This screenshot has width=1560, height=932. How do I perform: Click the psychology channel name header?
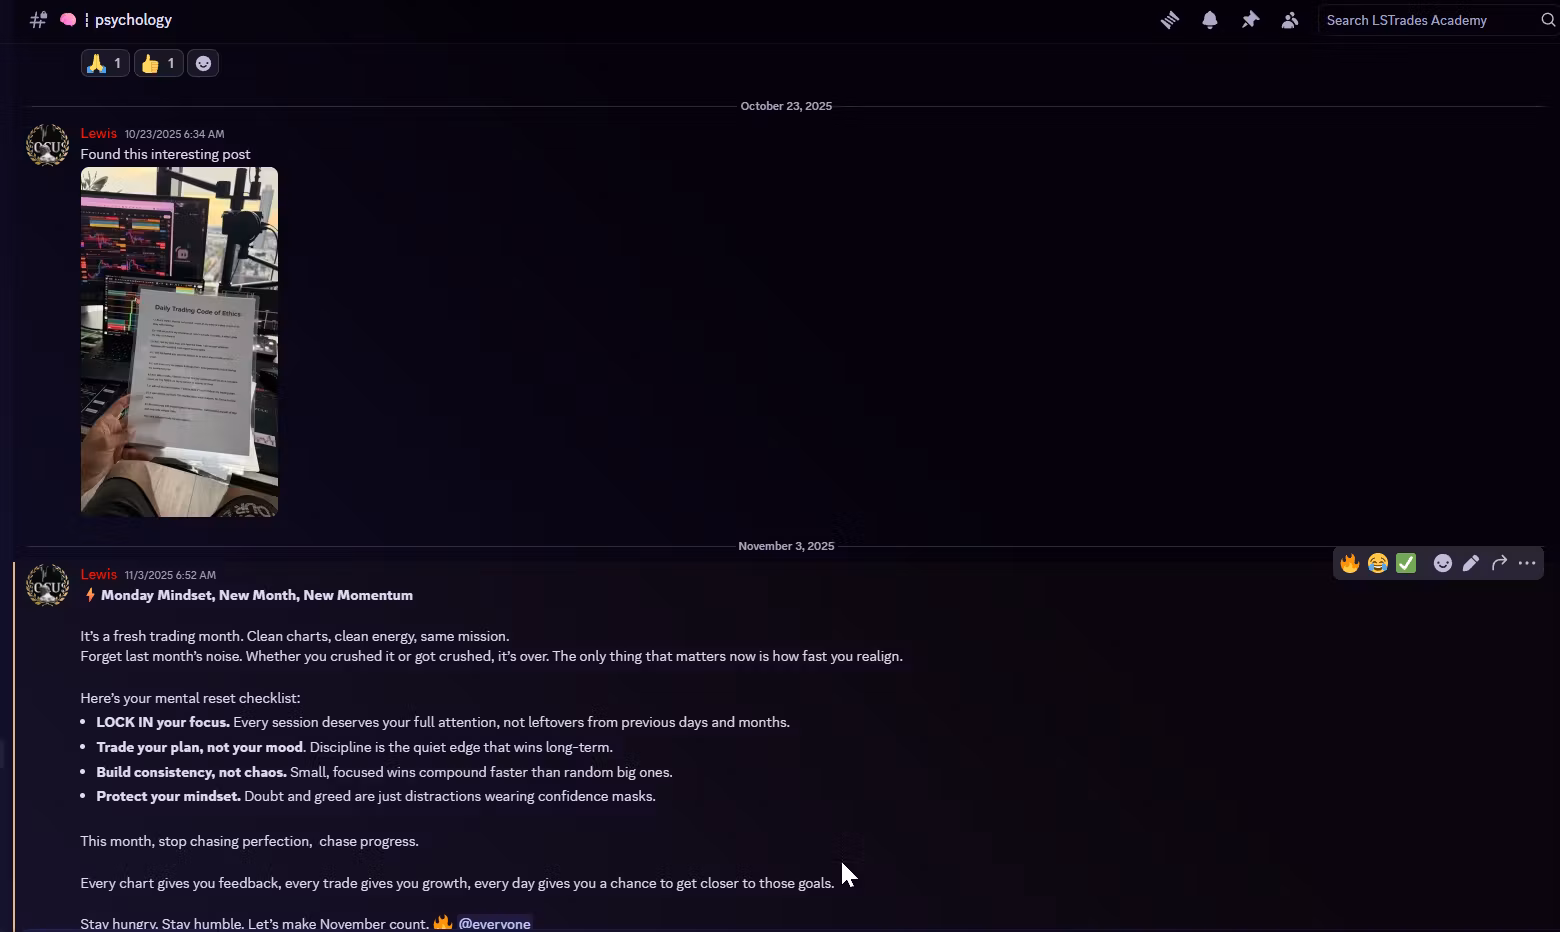(x=133, y=20)
